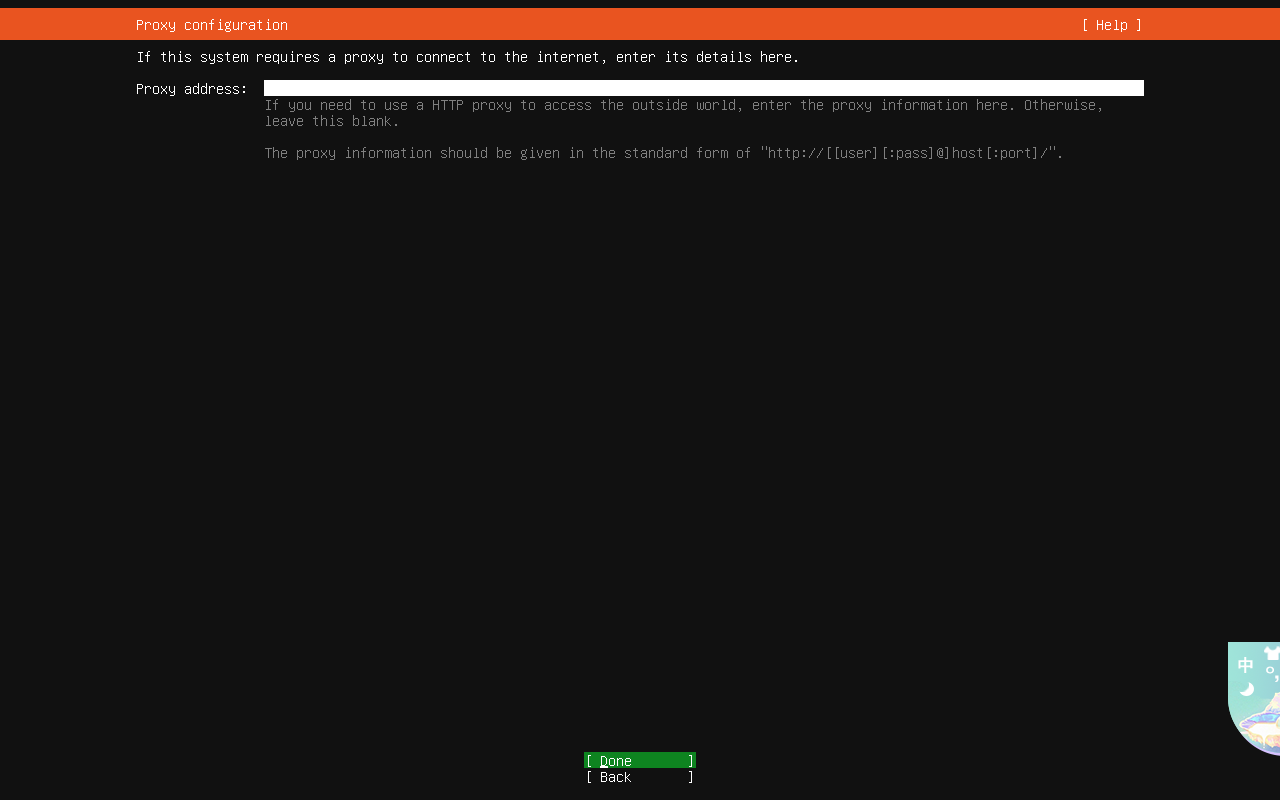Screen dimensions: 1280x800
Task: Click the 中 Chinese input mode icon
Action: point(1245,665)
